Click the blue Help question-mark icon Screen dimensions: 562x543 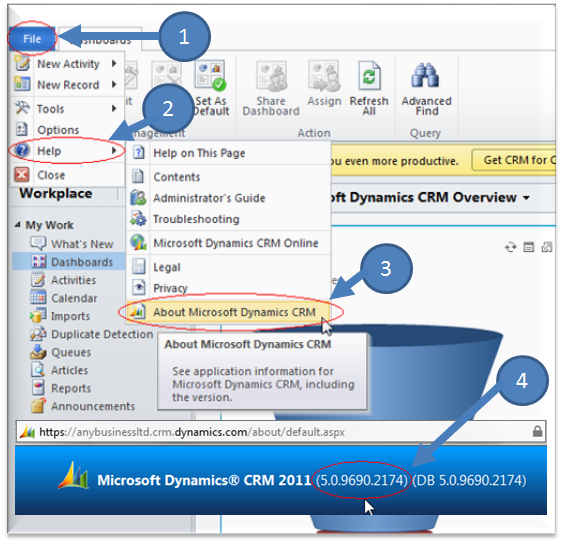tap(22, 151)
